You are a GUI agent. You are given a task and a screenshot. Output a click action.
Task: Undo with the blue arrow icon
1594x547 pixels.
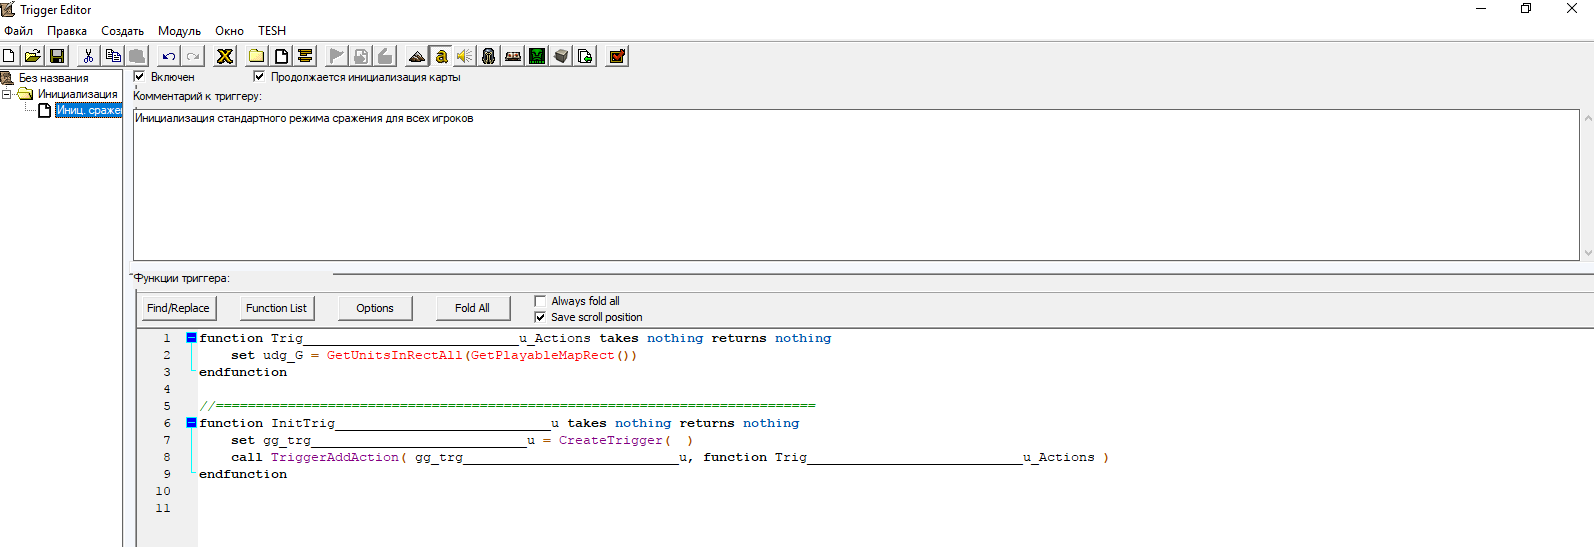point(169,56)
